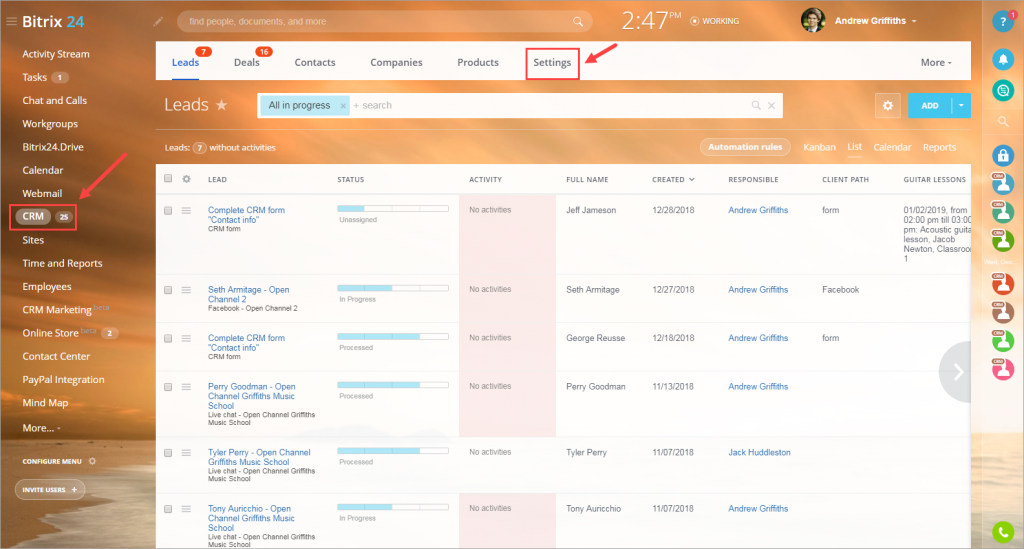Open the help question mark icon
The image size is (1024, 549).
click(x=1002, y=22)
